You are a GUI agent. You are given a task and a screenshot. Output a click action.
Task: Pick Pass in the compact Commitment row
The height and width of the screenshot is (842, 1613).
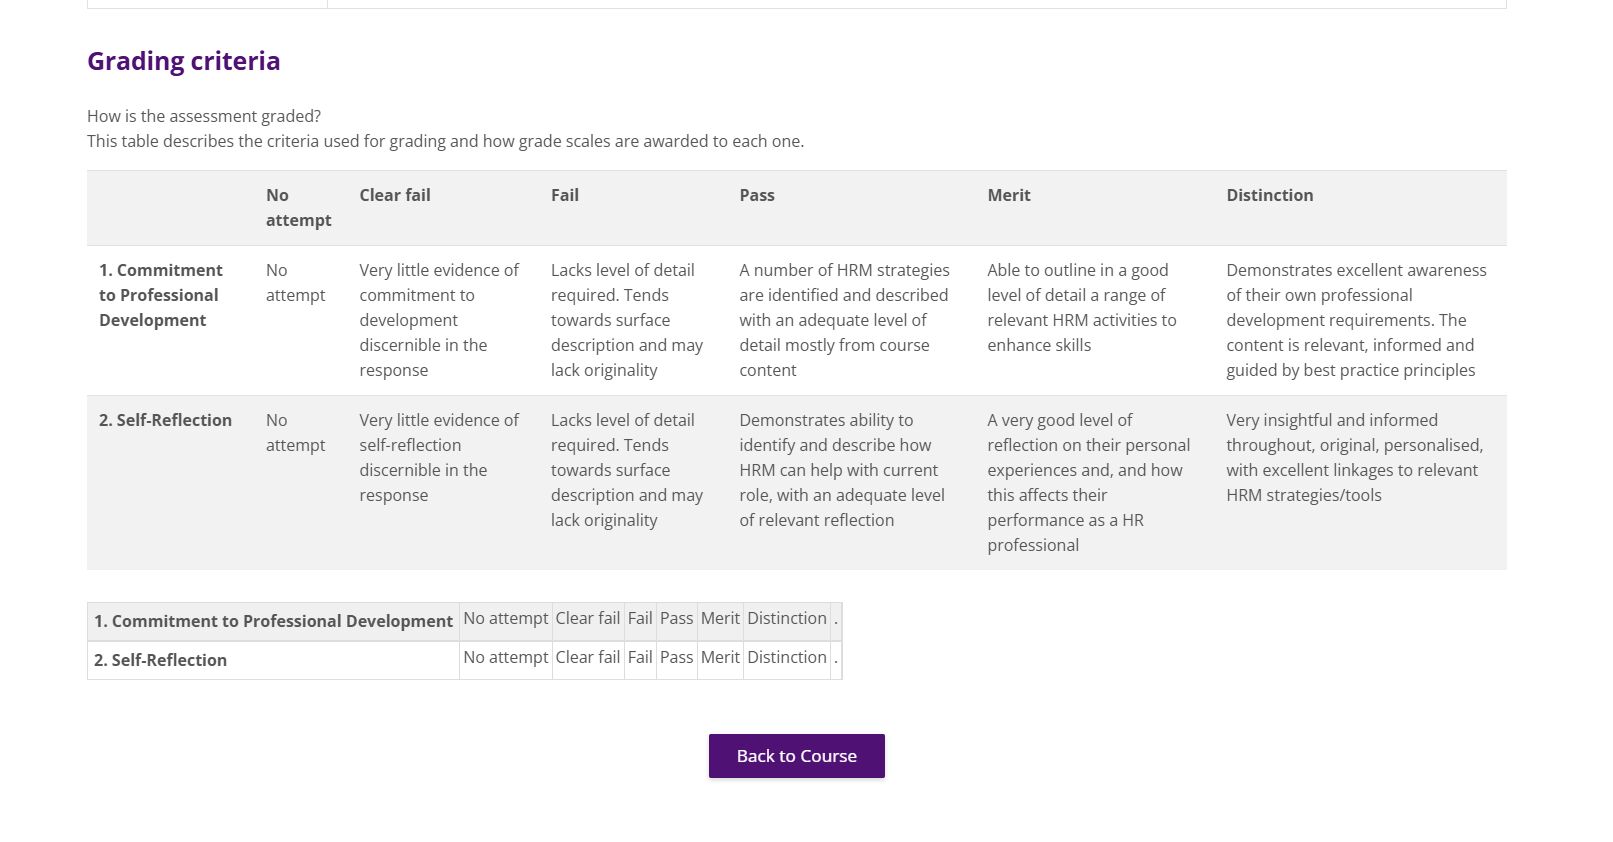[x=676, y=619]
